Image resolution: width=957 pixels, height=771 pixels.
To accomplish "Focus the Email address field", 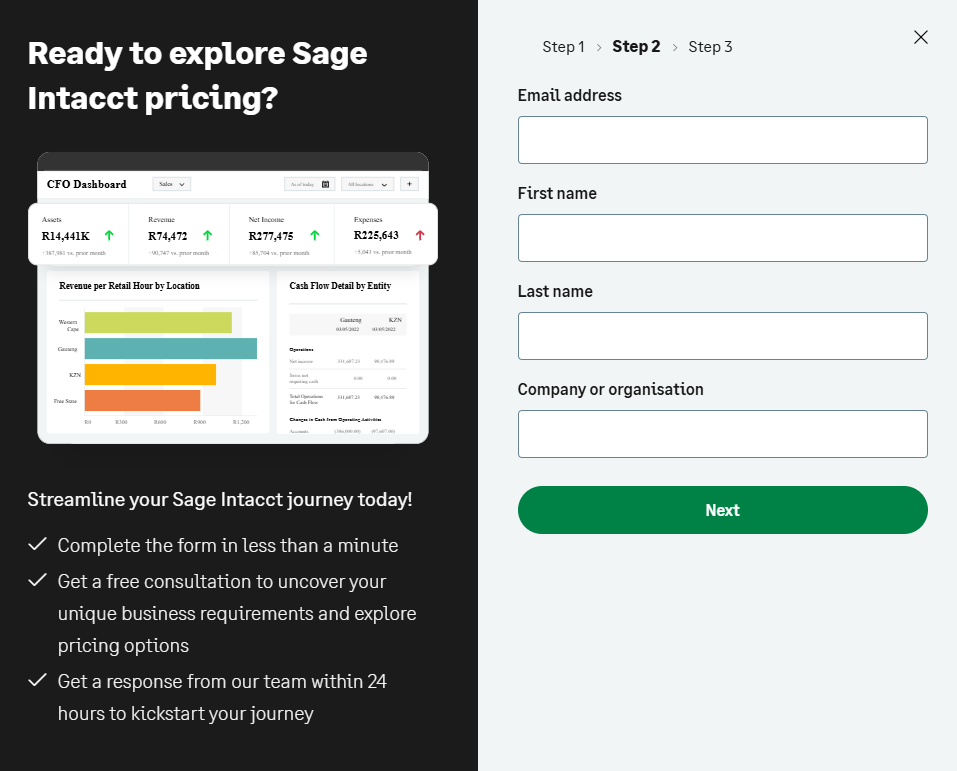I will [x=723, y=140].
